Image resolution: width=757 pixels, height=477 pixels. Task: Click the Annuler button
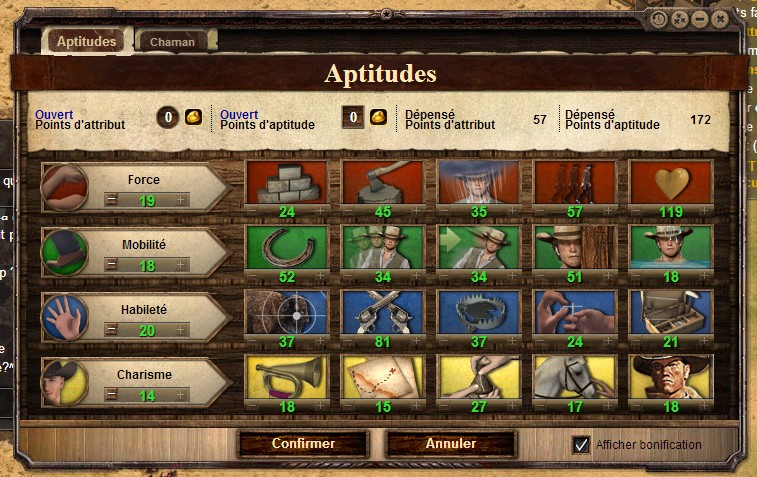tap(451, 443)
